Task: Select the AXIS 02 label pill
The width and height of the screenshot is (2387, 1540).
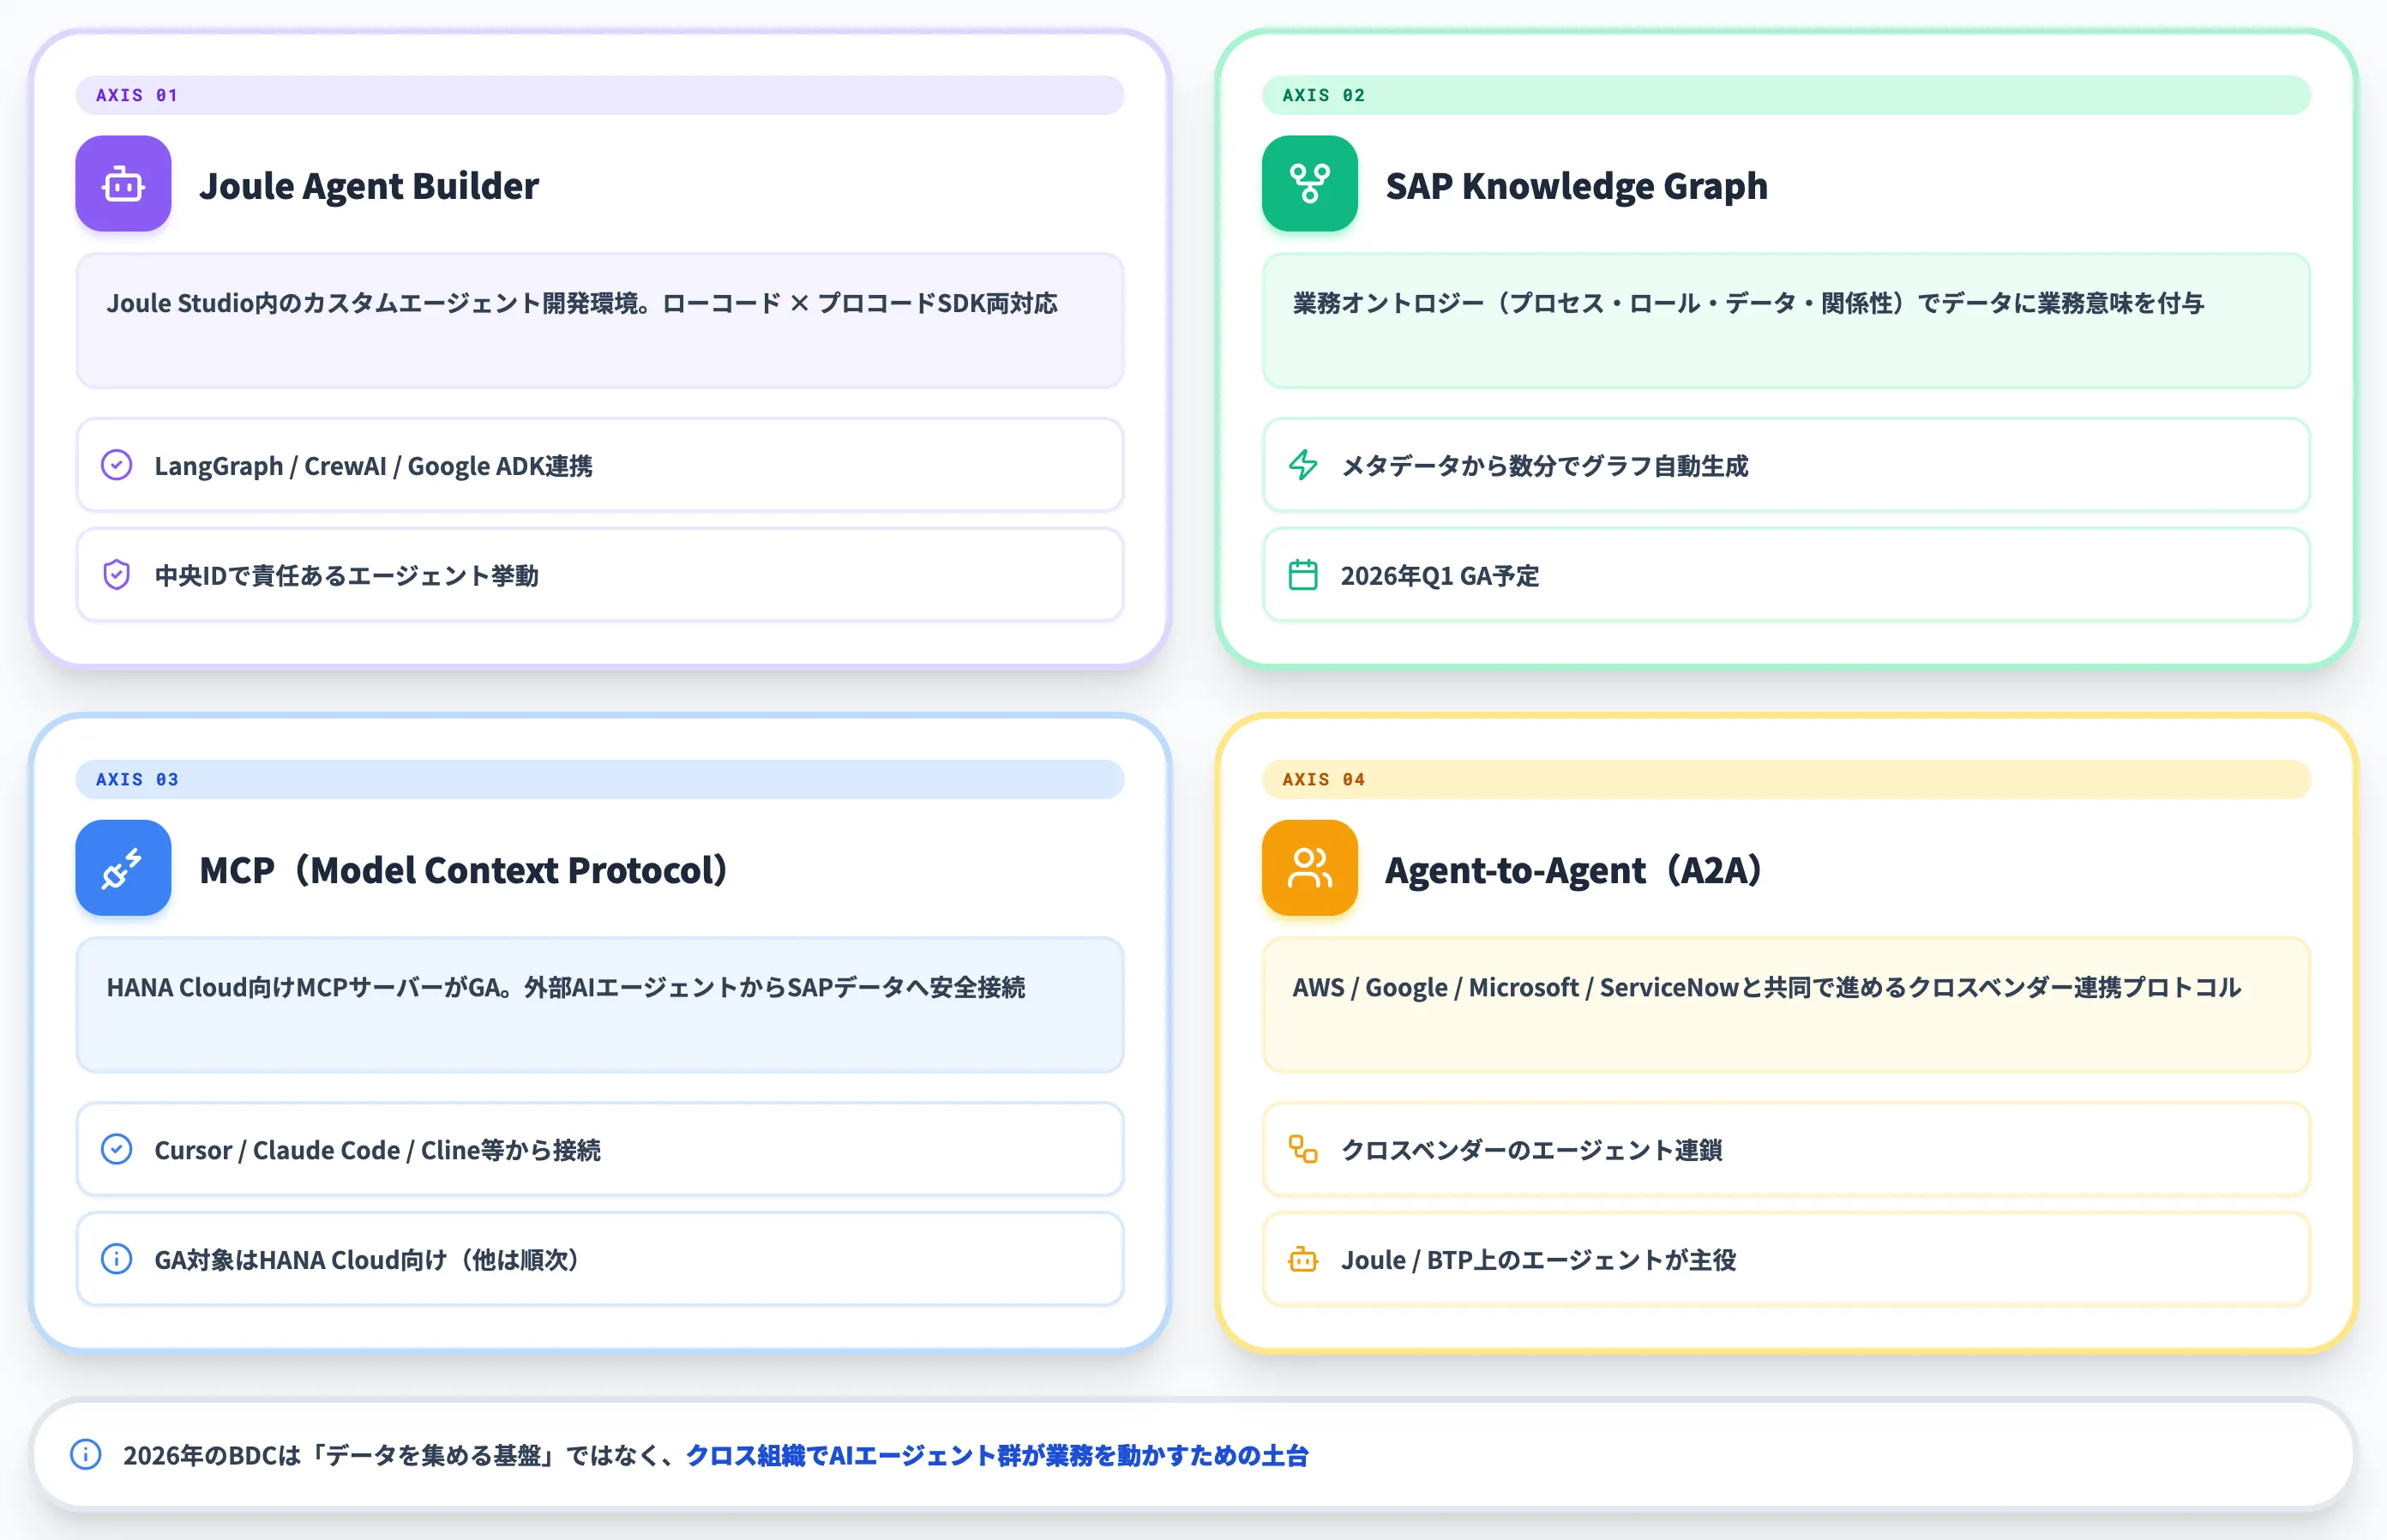Action: click(1786, 95)
